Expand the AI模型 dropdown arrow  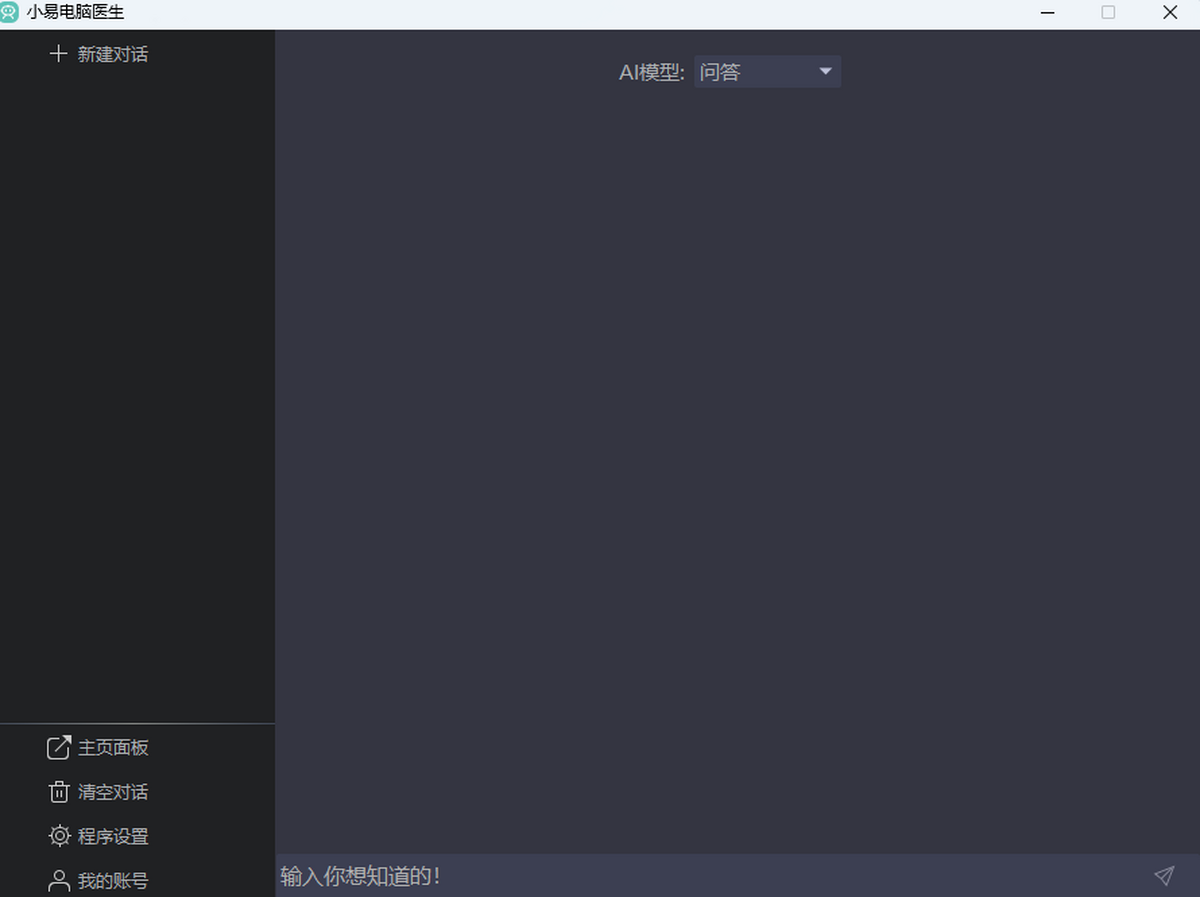(825, 72)
